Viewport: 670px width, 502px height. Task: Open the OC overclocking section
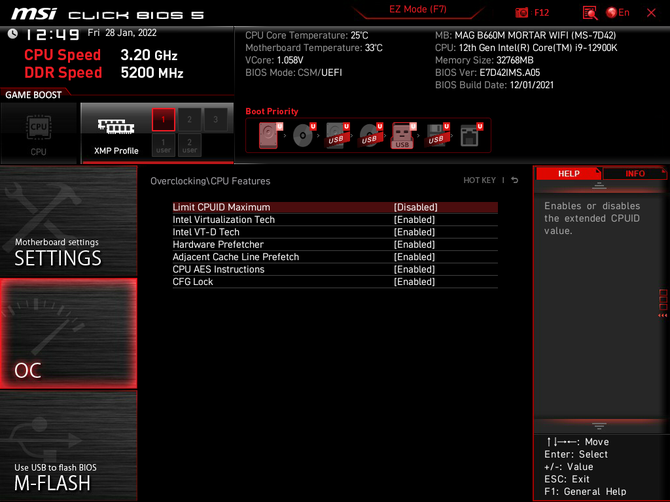point(68,334)
